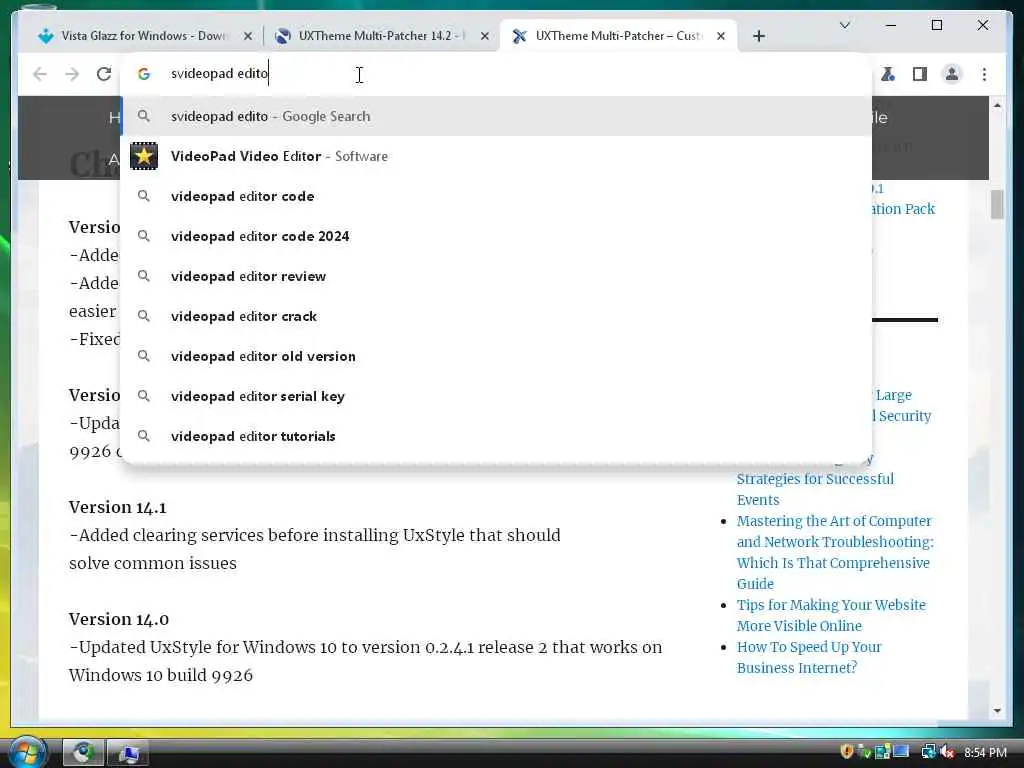1024x768 pixels.
Task: Reload the current page
Action: coord(104,74)
